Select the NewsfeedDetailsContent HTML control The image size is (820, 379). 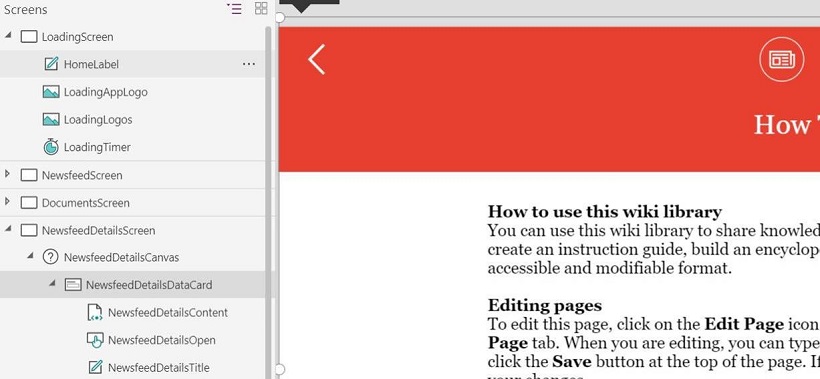[157, 313]
